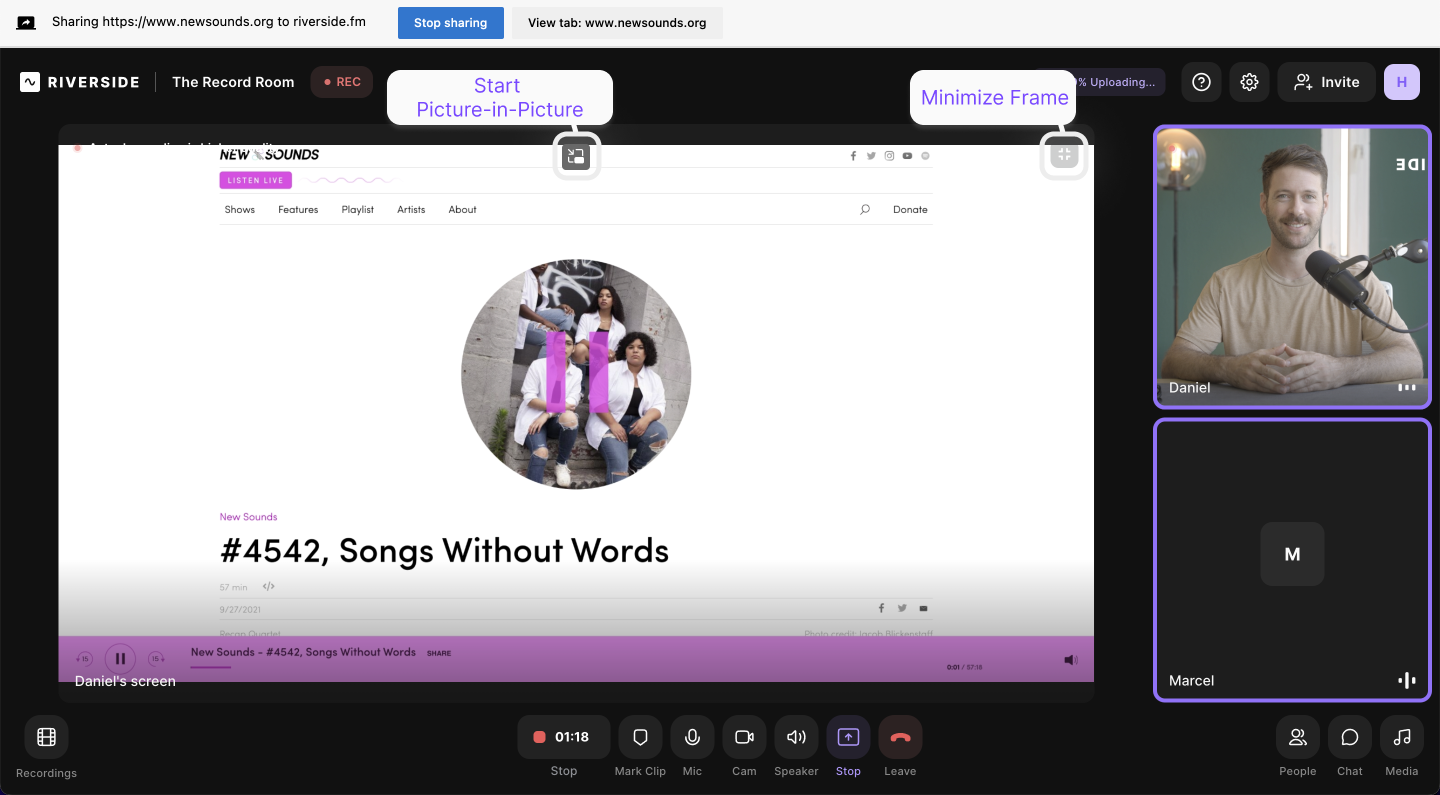
Task: Click the purple New Sounds category link
Action: (x=248, y=517)
